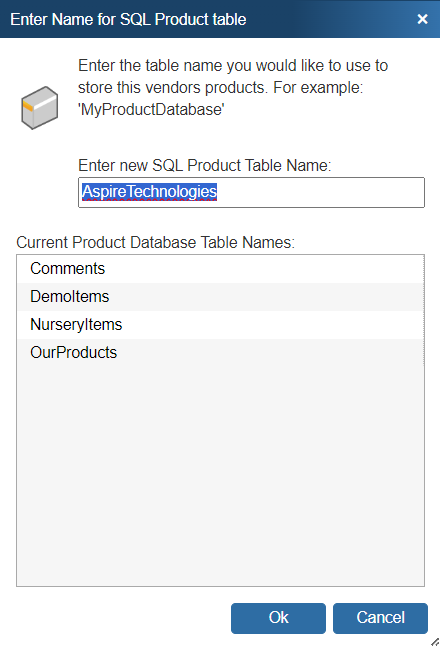Select Comments in the table names list
Screen dimensions: 440x646
coord(220,269)
